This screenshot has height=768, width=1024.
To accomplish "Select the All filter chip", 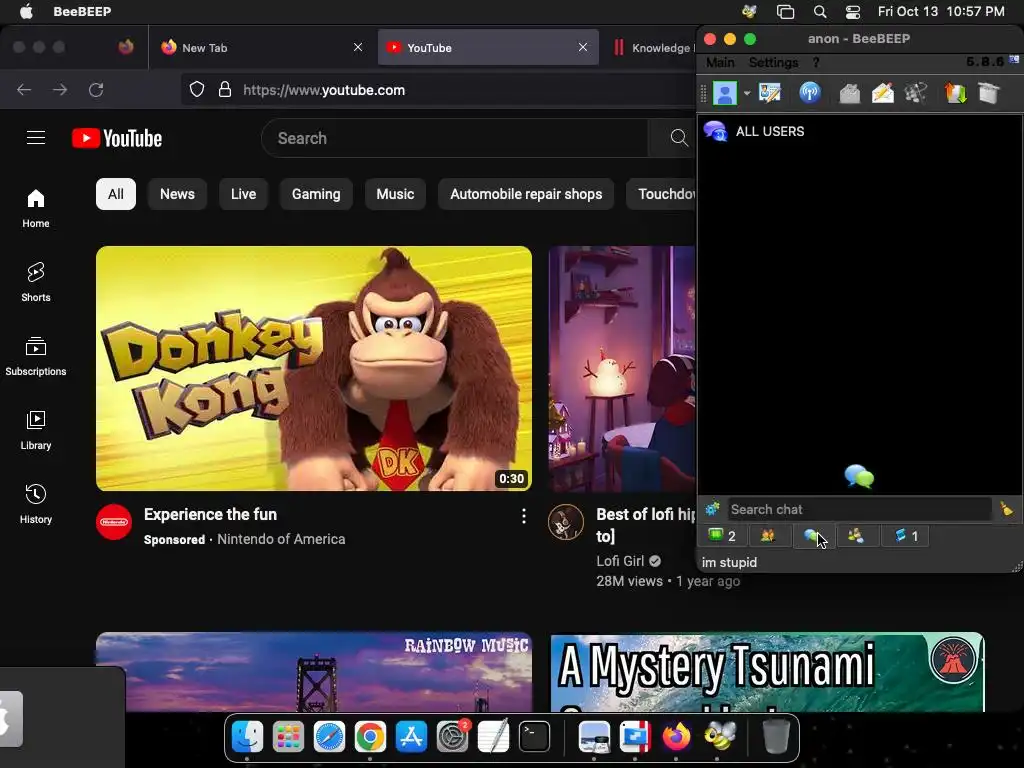I will click(x=116, y=194).
